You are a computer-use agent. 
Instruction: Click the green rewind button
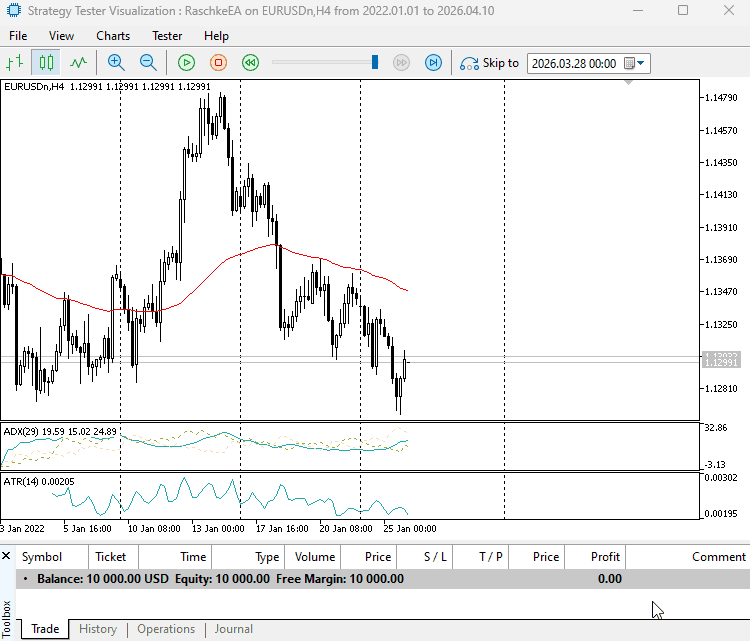tap(251, 63)
